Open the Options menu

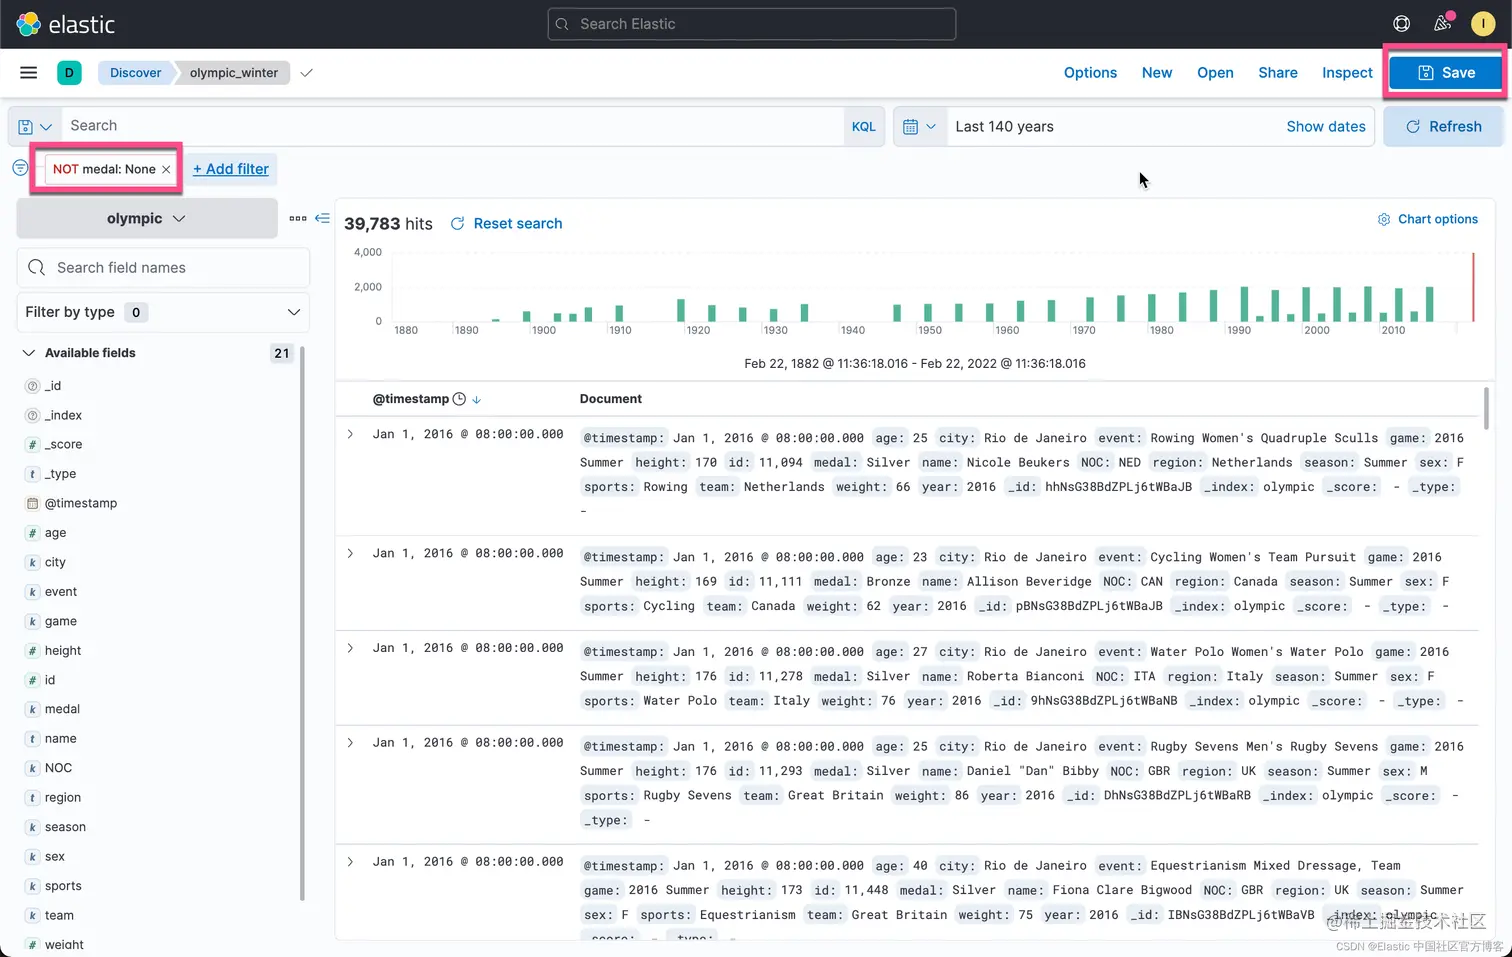pyautogui.click(x=1090, y=73)
